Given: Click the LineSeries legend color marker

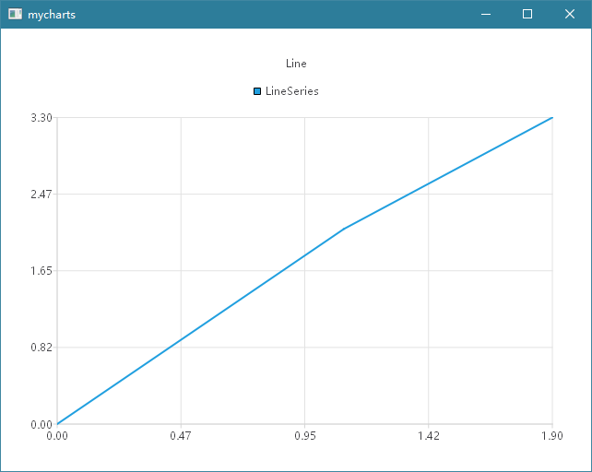Looking at the screenshot, I should [257, 91].
